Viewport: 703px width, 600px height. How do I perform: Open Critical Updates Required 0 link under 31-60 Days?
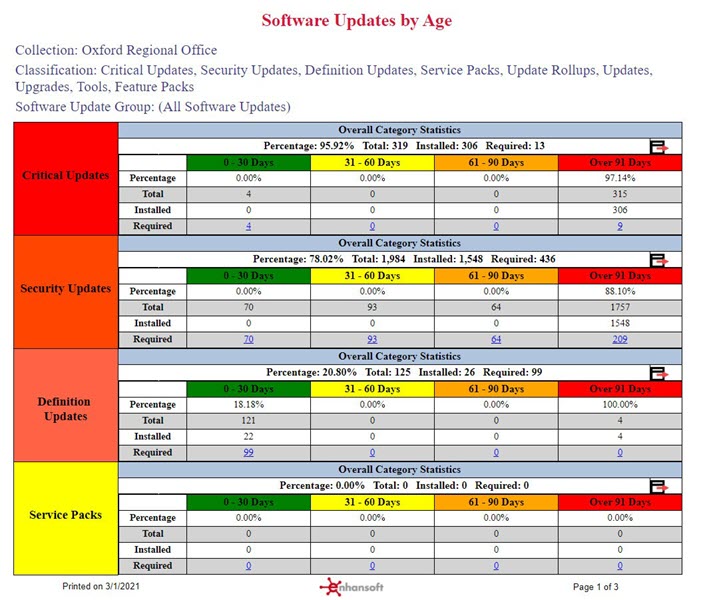point(372,226)
